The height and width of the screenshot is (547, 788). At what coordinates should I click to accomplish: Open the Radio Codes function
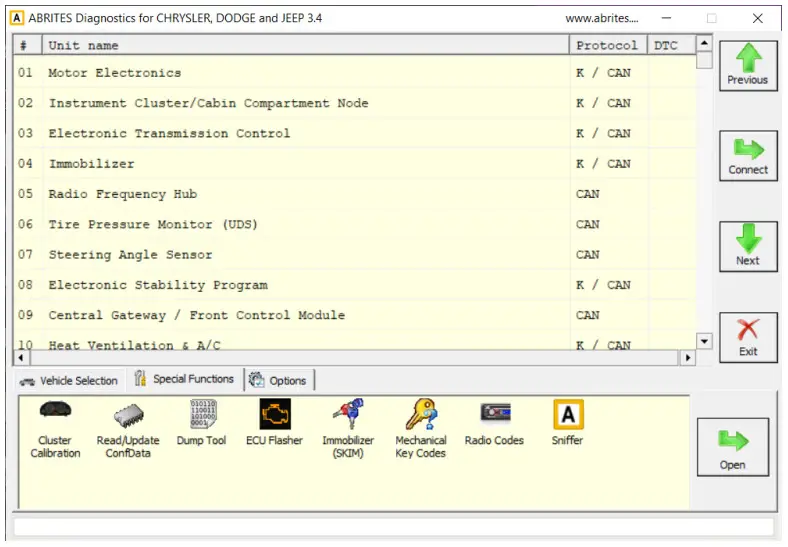pyautogui.click(x=495, y=423)
